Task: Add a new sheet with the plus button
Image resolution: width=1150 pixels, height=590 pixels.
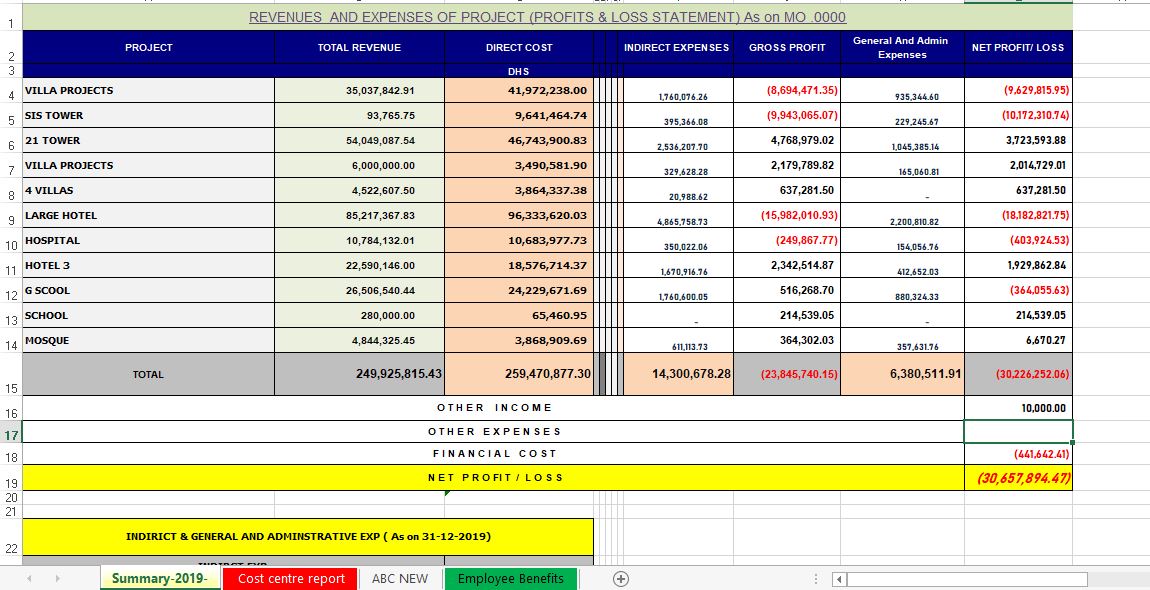Action: click(x=620, y=579)
